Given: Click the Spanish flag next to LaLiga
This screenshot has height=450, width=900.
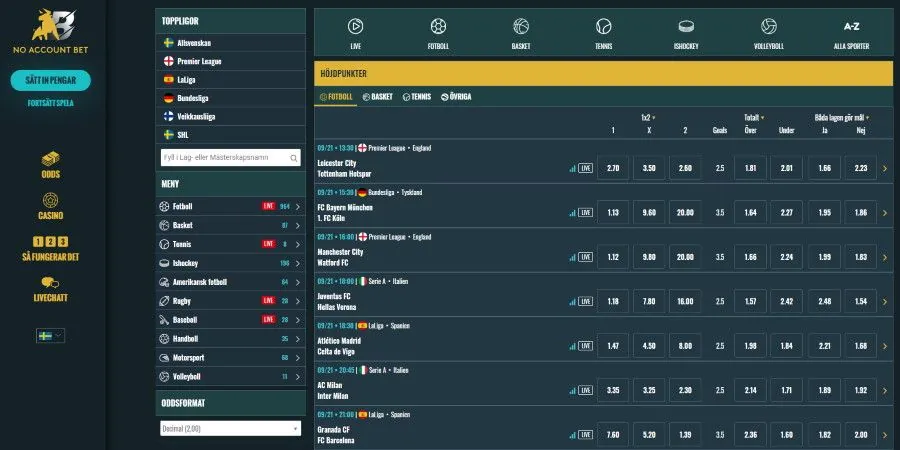Looking at the screenshot, I should [169, 80].
